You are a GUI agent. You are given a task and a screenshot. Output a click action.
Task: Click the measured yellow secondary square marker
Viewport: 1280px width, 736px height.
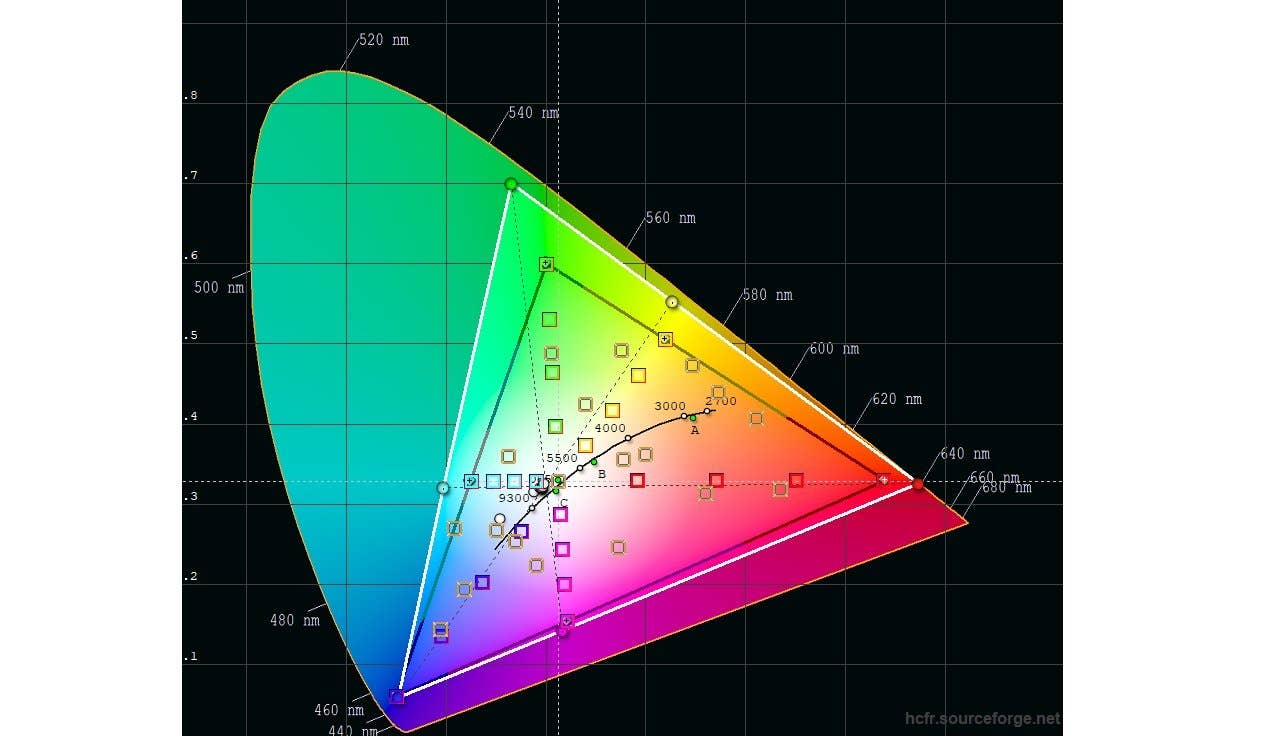(x=665, y=339)
